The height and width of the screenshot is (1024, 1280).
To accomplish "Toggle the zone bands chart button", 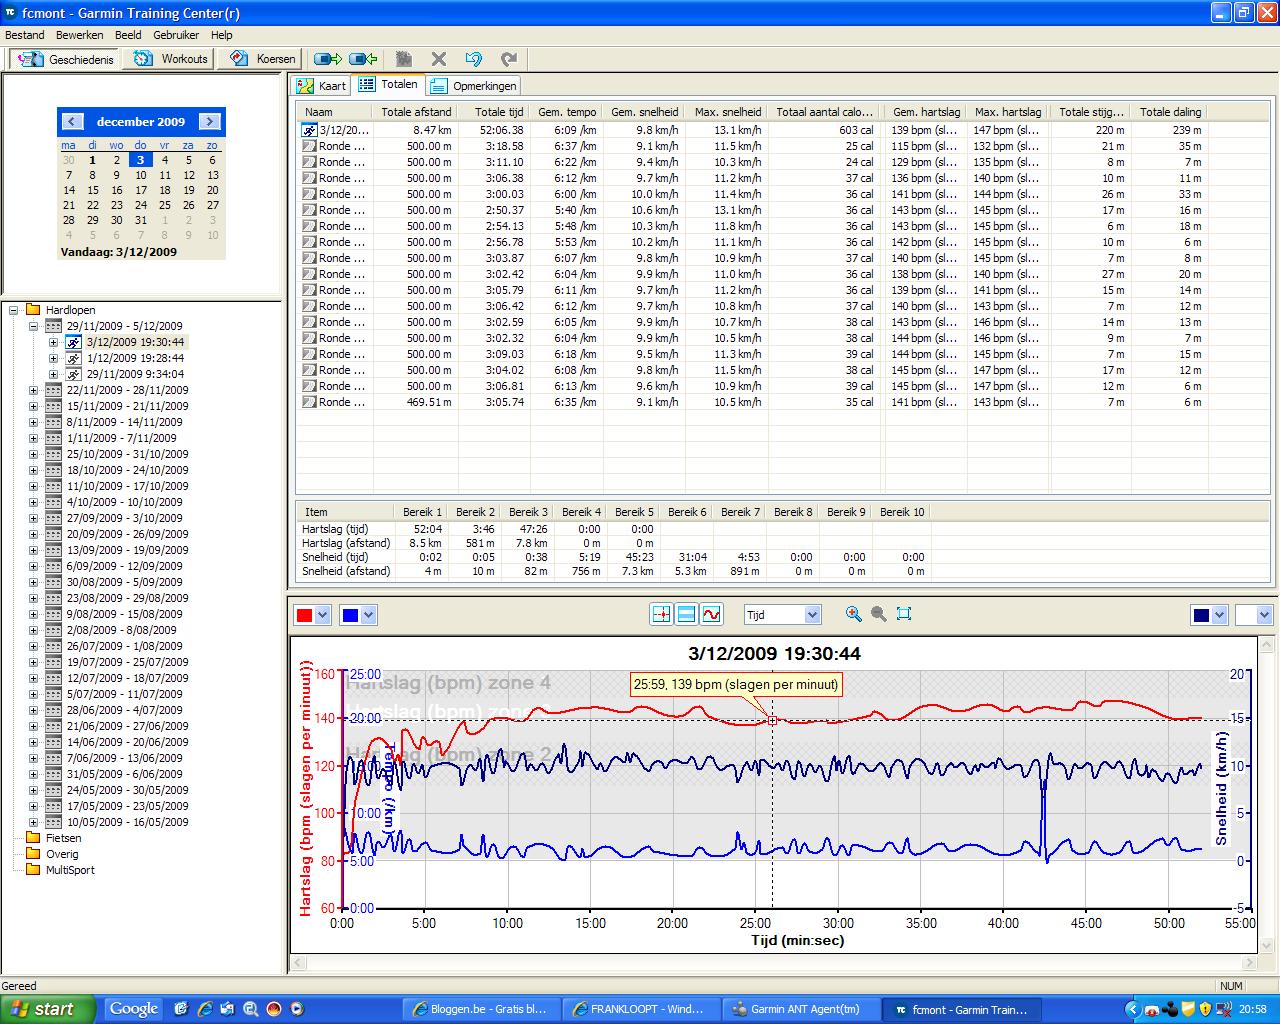I will pyautogui.click(x=686, y=614).
